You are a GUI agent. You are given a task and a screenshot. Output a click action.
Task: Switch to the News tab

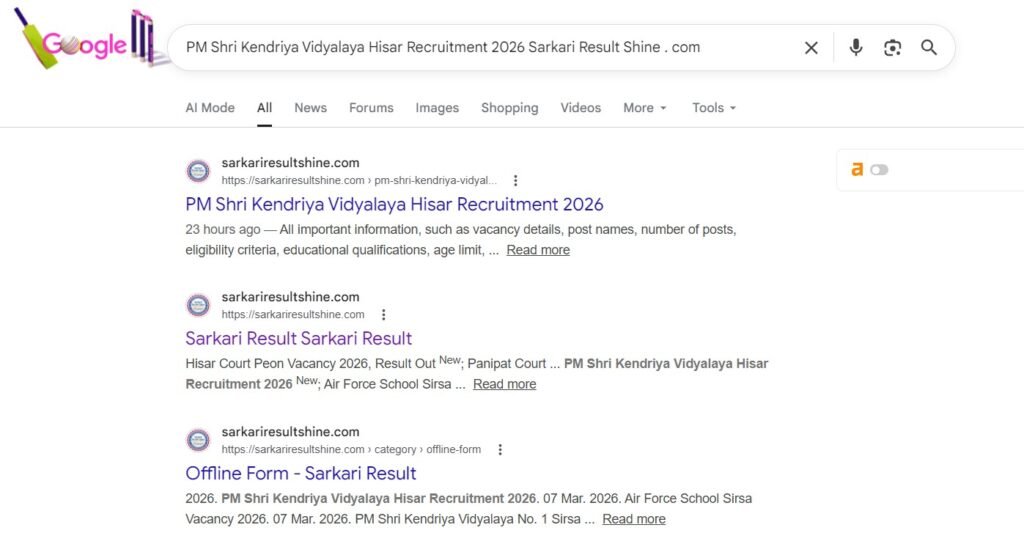coord(310,108)
